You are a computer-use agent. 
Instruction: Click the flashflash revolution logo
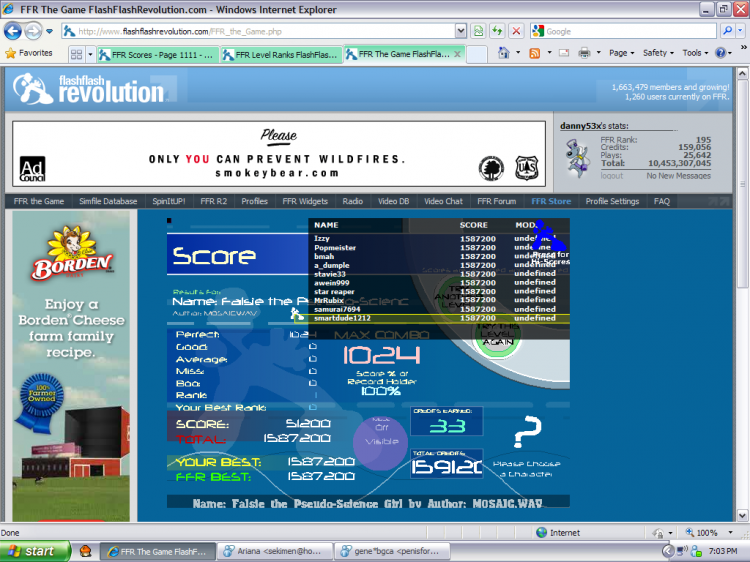click(x=89, y=88)
